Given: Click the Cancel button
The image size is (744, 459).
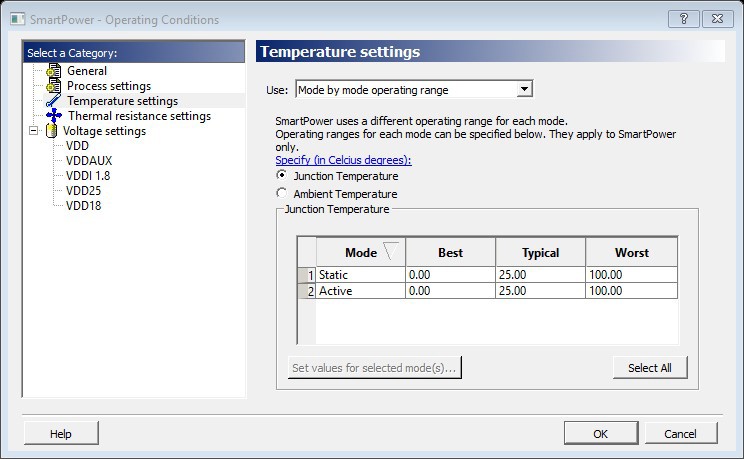Looking at the screenshot, I should 680,433.
